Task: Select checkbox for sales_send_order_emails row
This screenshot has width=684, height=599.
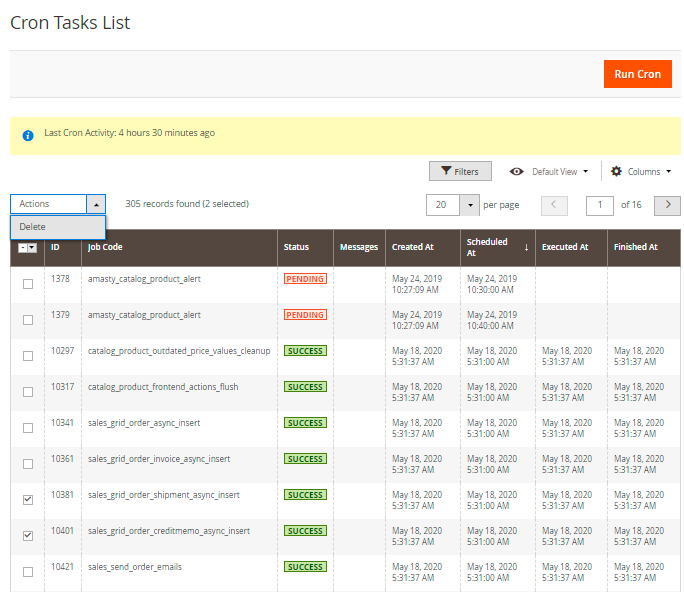Action: point(28,571)
